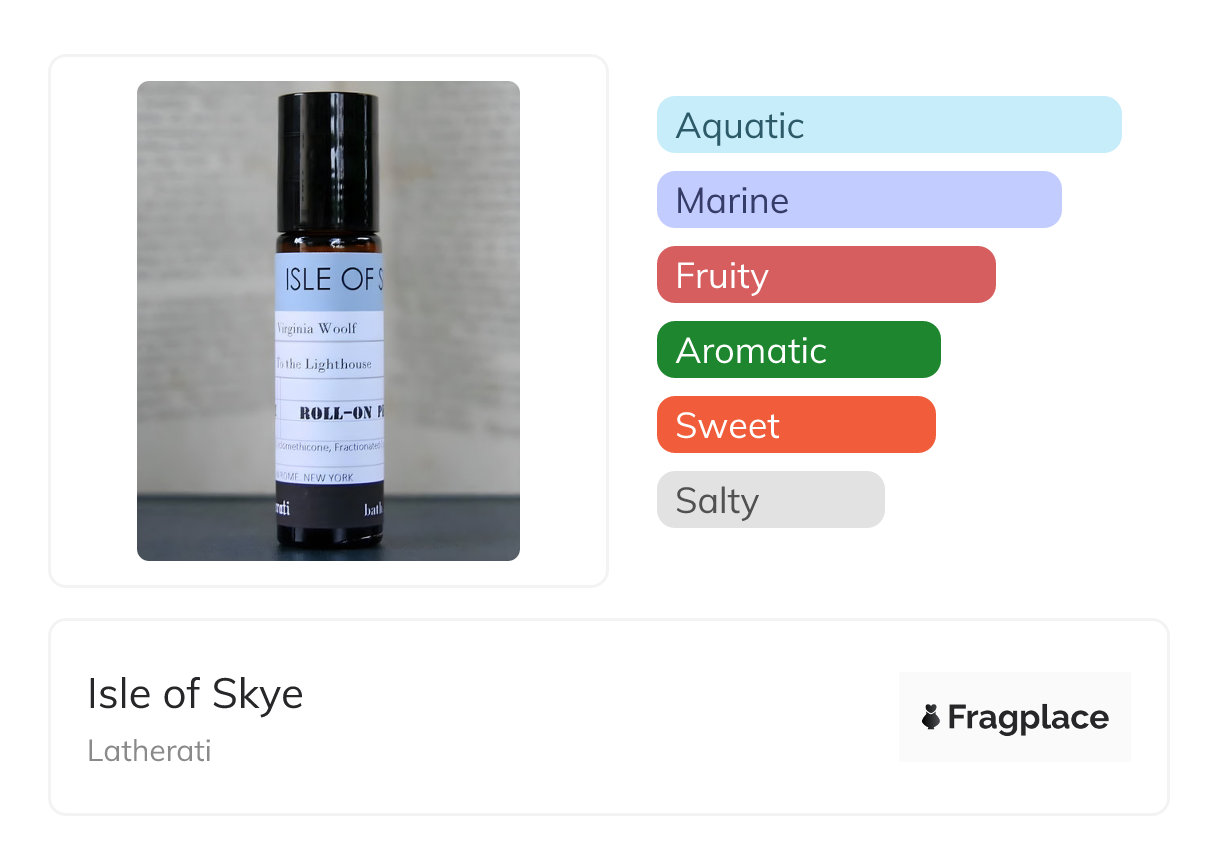1218x864 pixels.
Task: Select the Marine accord bar
Action: pos(858,200)
